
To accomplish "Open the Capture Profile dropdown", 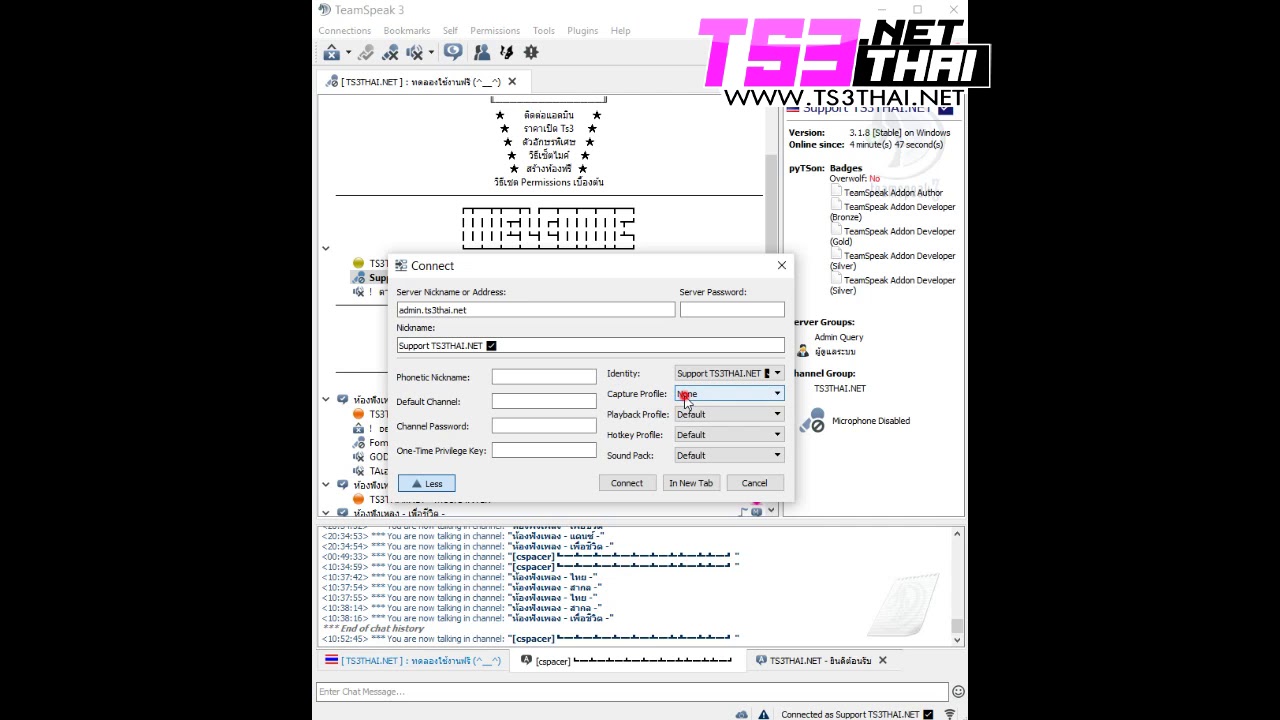I will click(729, 394).
